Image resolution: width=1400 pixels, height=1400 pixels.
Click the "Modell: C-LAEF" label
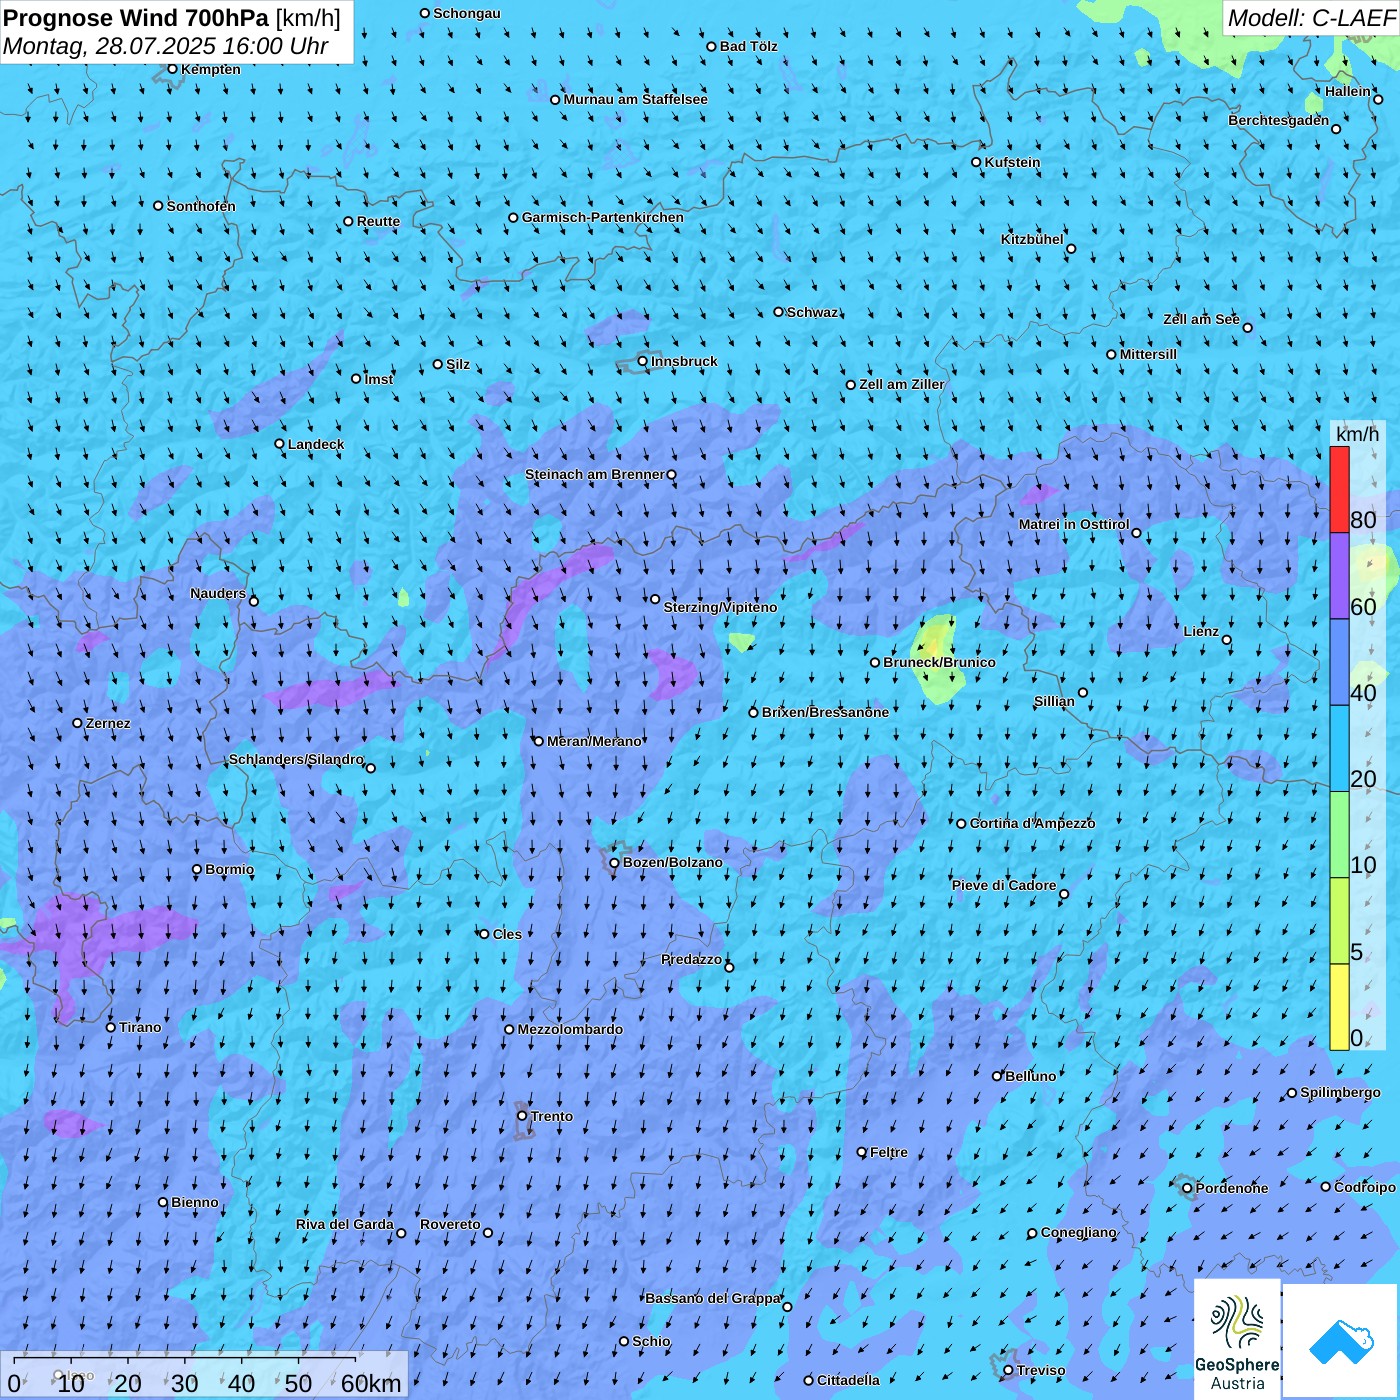pyautogui.click(x=1311, y=18)
